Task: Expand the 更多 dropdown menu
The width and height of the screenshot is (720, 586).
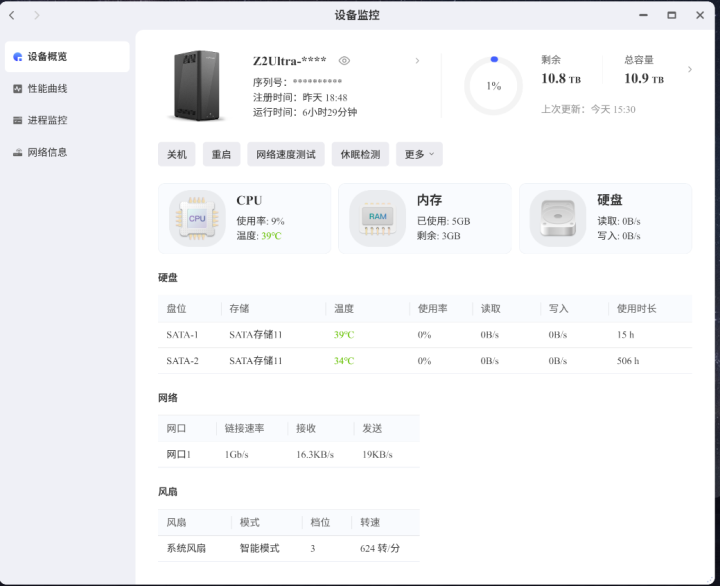Action: [x=419, y=155]
